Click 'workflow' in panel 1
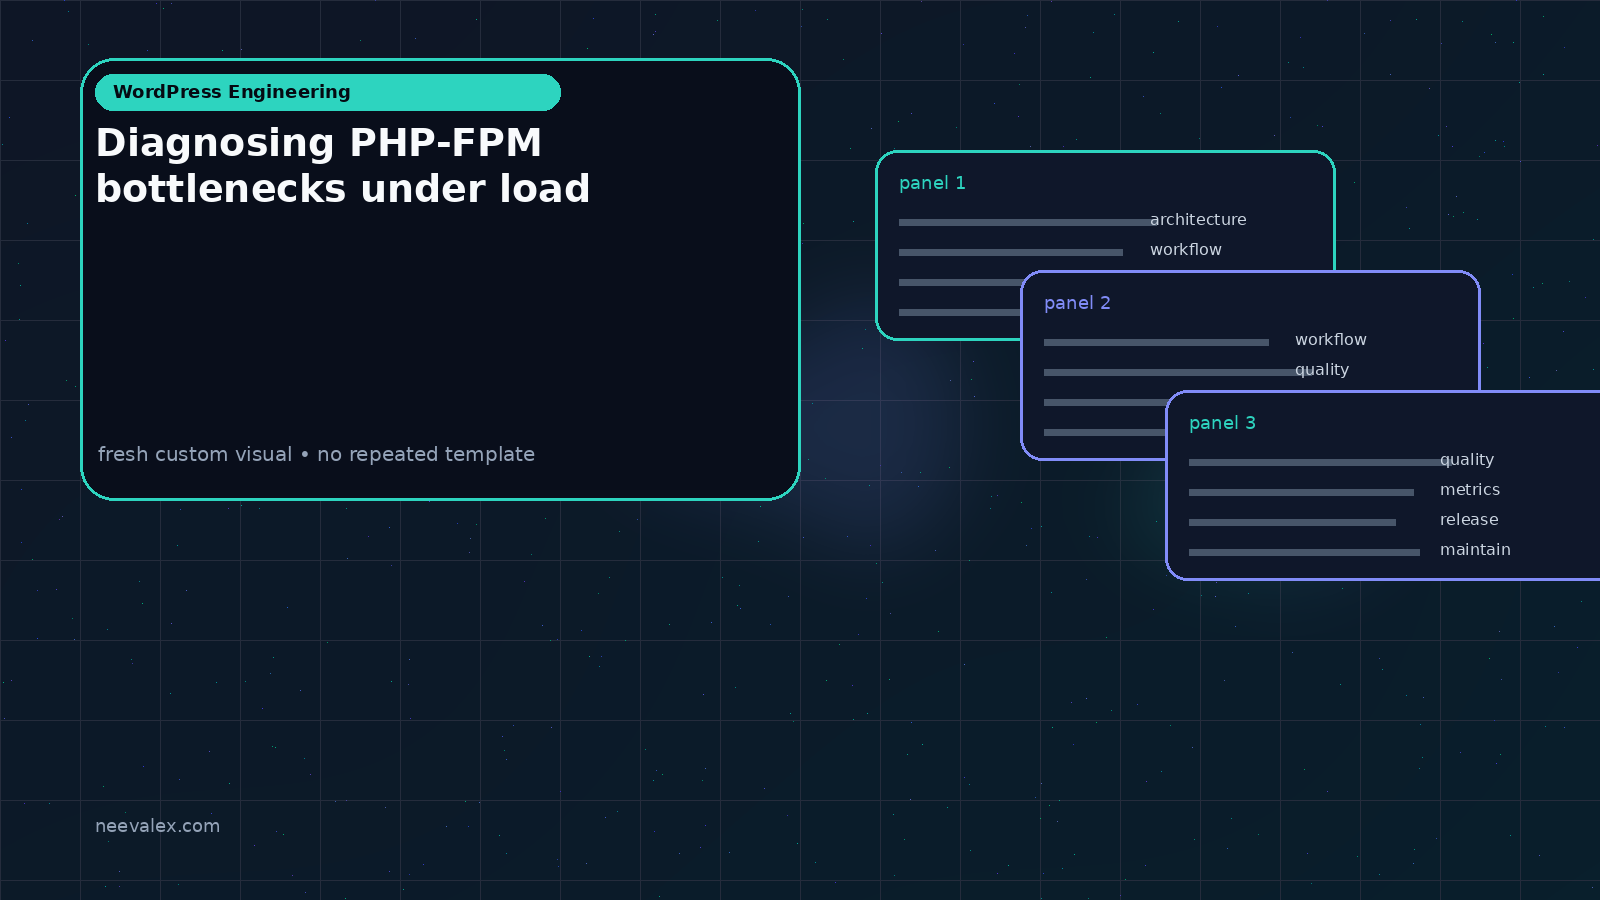This screenshot has height=900, width=1600. 1186,249
